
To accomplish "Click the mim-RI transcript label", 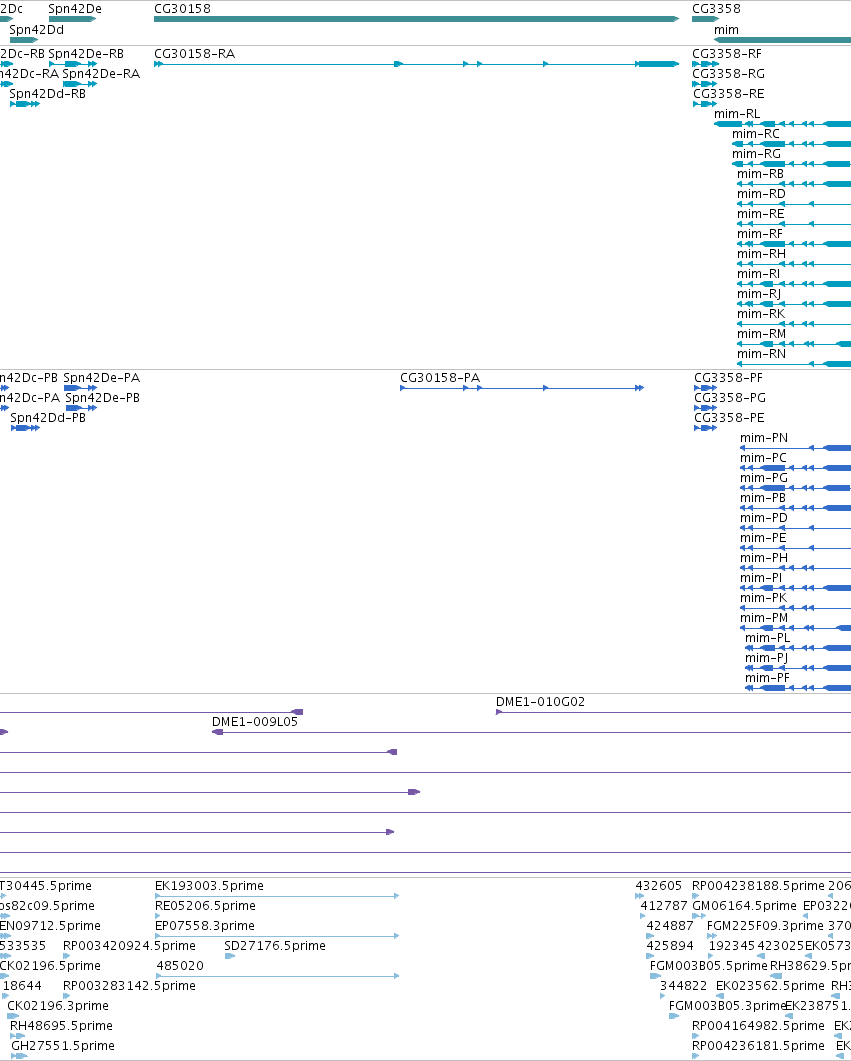I will click(x=759, y=273).
